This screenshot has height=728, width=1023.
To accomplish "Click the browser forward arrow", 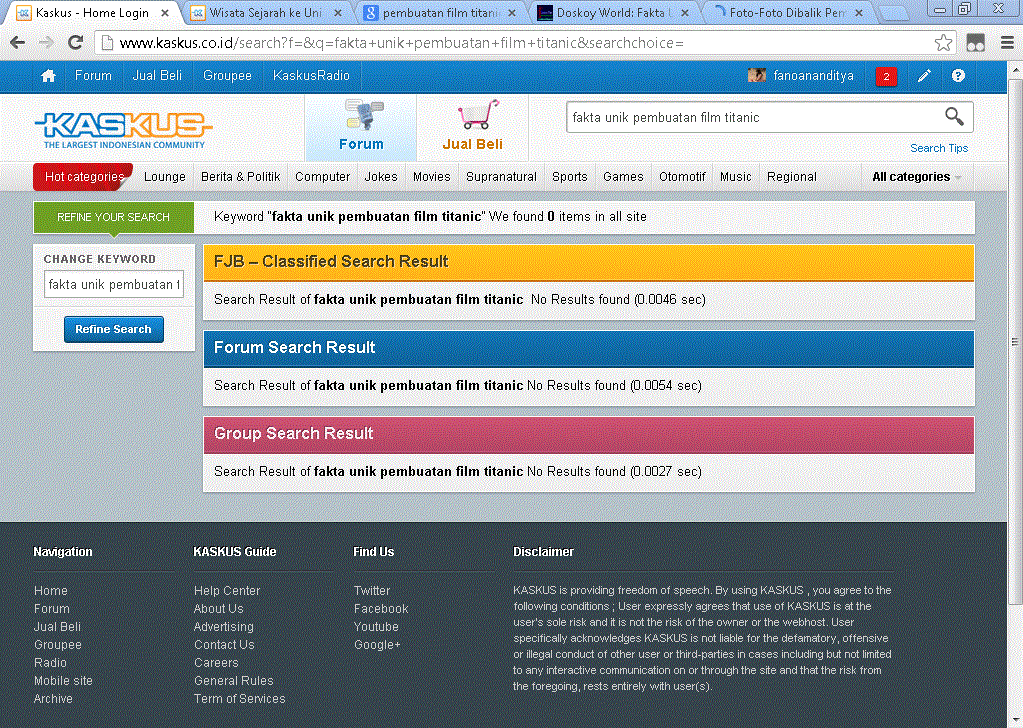I will pos(46,43).
